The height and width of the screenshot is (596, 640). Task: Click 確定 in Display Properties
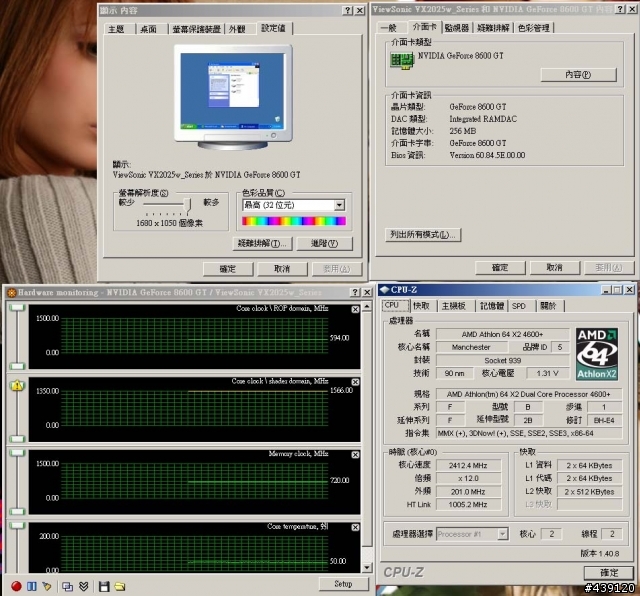228,269
